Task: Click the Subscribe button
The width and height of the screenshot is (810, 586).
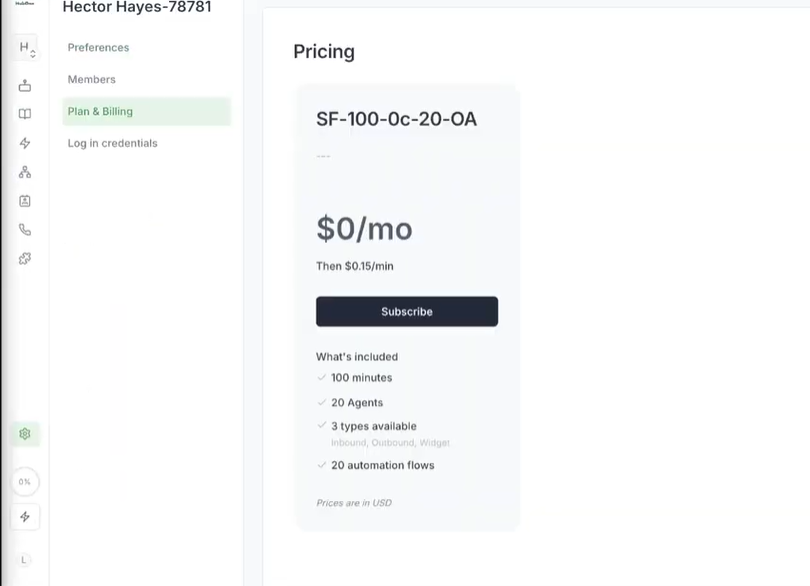Action: [x=407, y=312]
